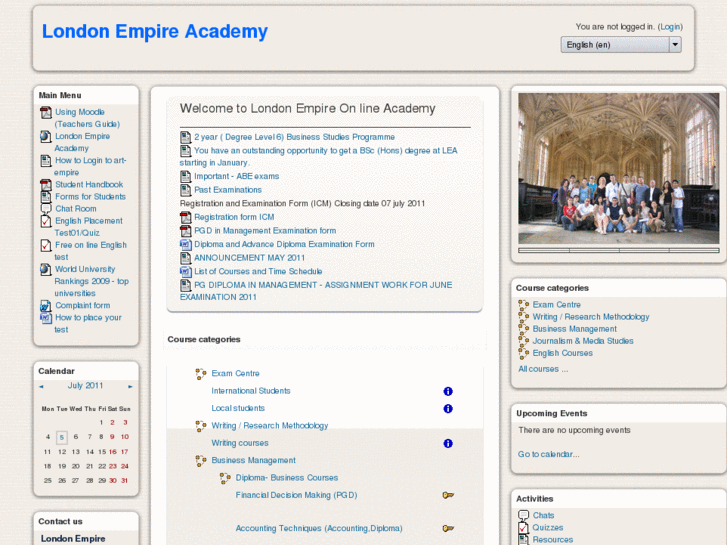The height and width of the screenshot is (545, 727).
Task: Select day 16 in the July calendar
Action: (x=113, y=452)
